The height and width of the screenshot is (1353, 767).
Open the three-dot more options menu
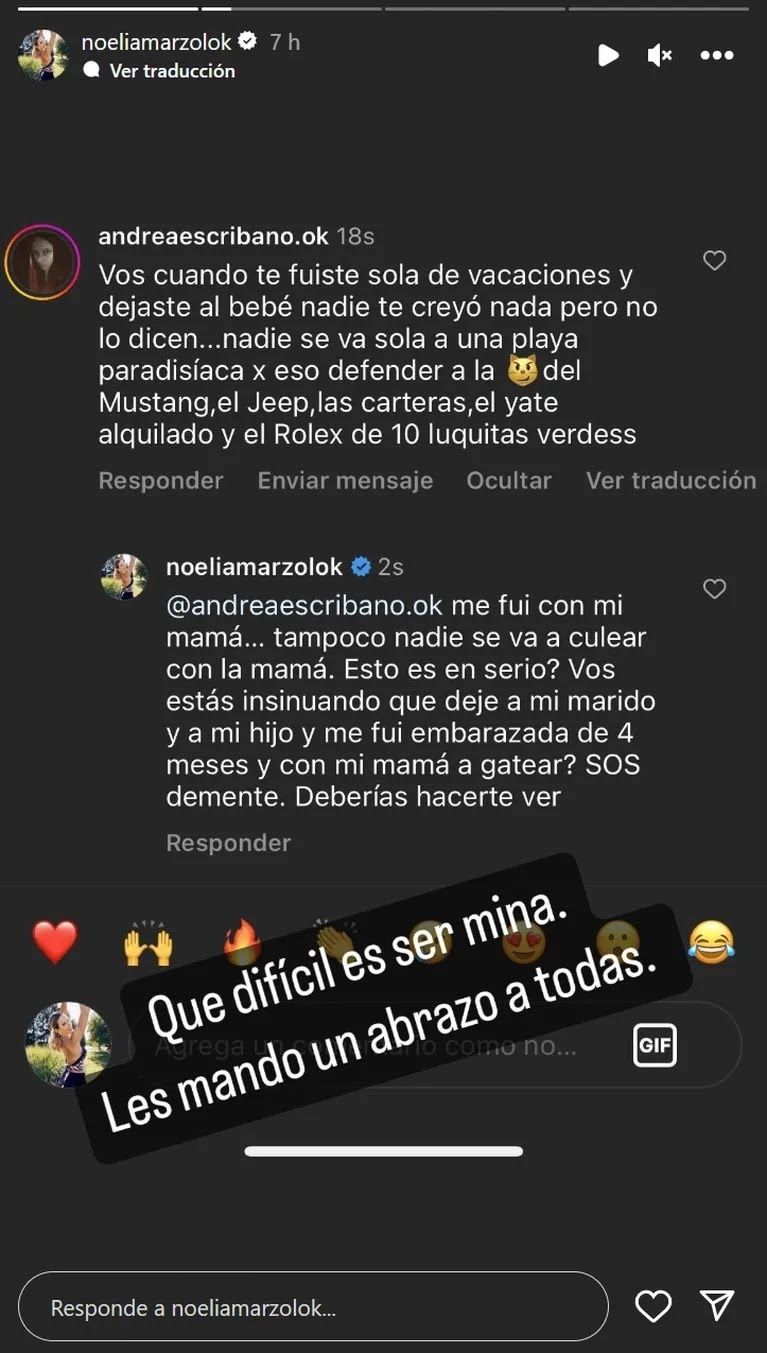[x=716, y=56]
